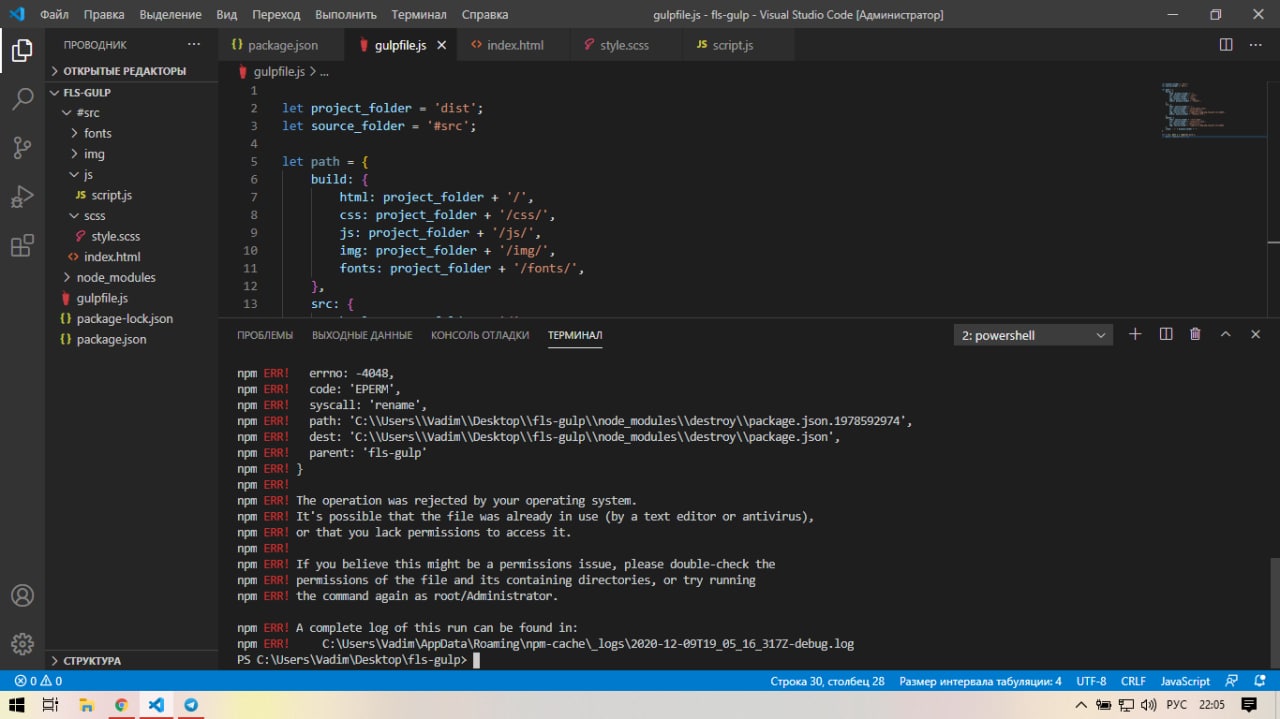Open the Справка menu
The width and height of the screenshot is (1280, 719).
(x=485, y=15)
